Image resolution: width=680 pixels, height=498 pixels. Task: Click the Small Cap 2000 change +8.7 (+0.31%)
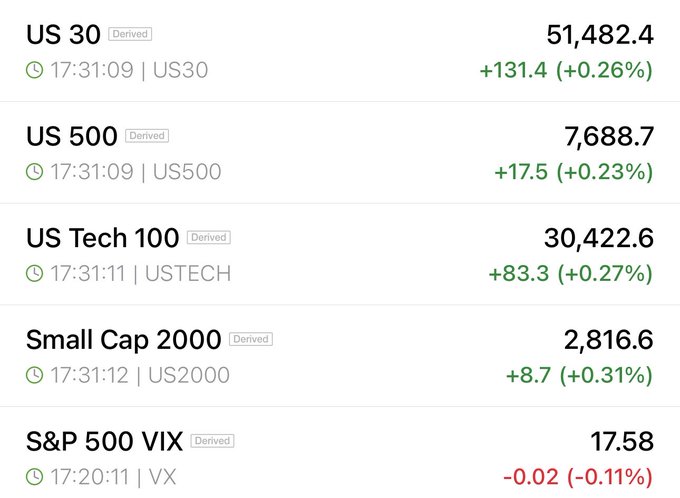[579, 375]
